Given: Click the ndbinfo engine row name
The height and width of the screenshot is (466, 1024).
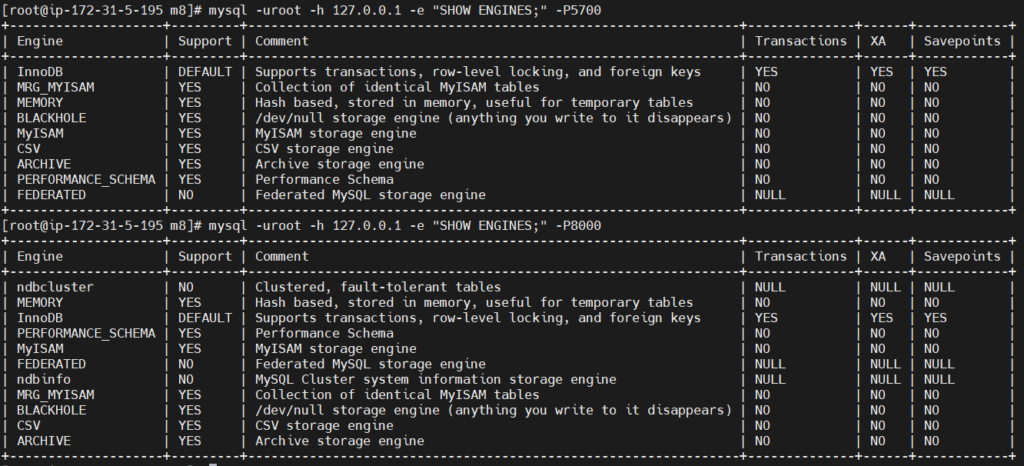Looking at the screenshot, I should [44, 379].
